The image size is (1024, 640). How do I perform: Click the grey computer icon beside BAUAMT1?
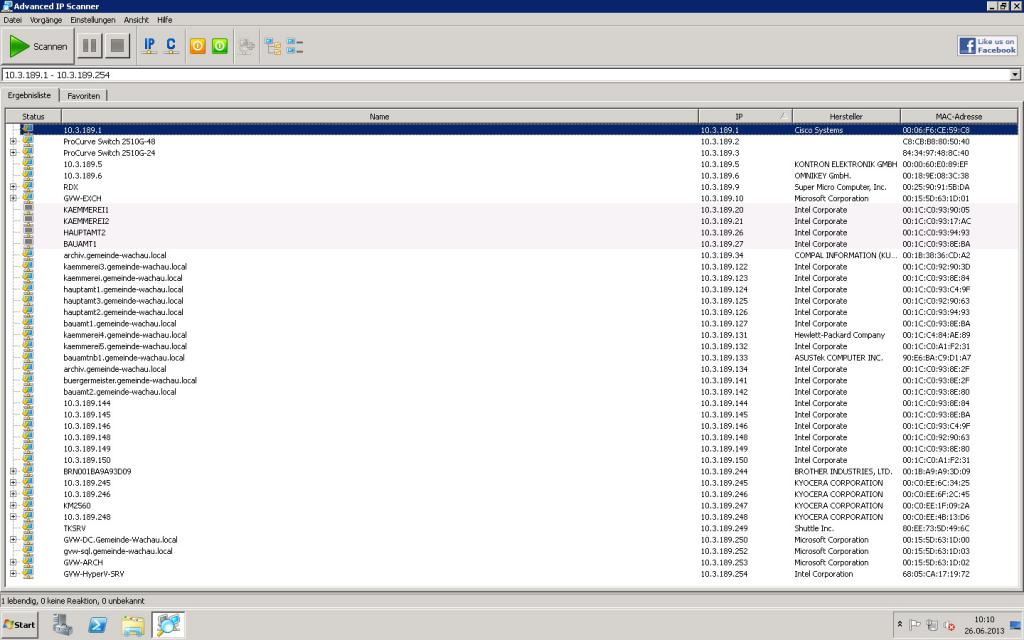click(x=28, y=244)
